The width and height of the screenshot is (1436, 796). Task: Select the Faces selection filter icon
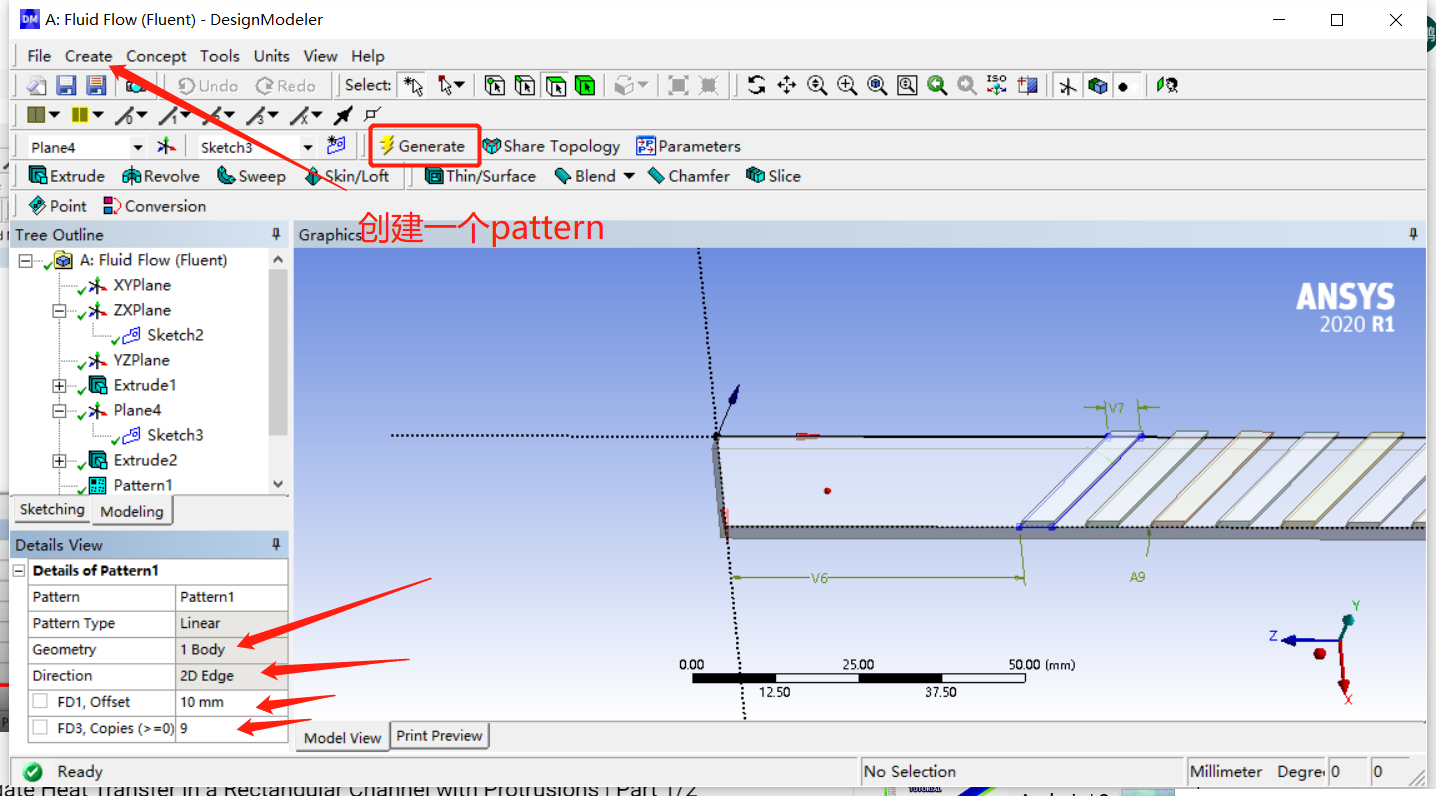[555, 86]
